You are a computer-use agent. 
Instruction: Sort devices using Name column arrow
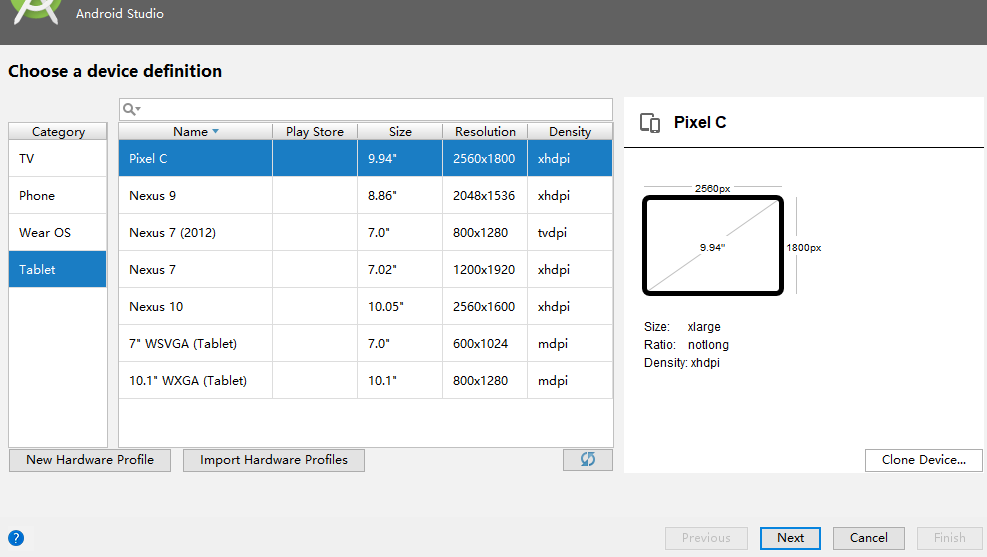coord(216,132)
